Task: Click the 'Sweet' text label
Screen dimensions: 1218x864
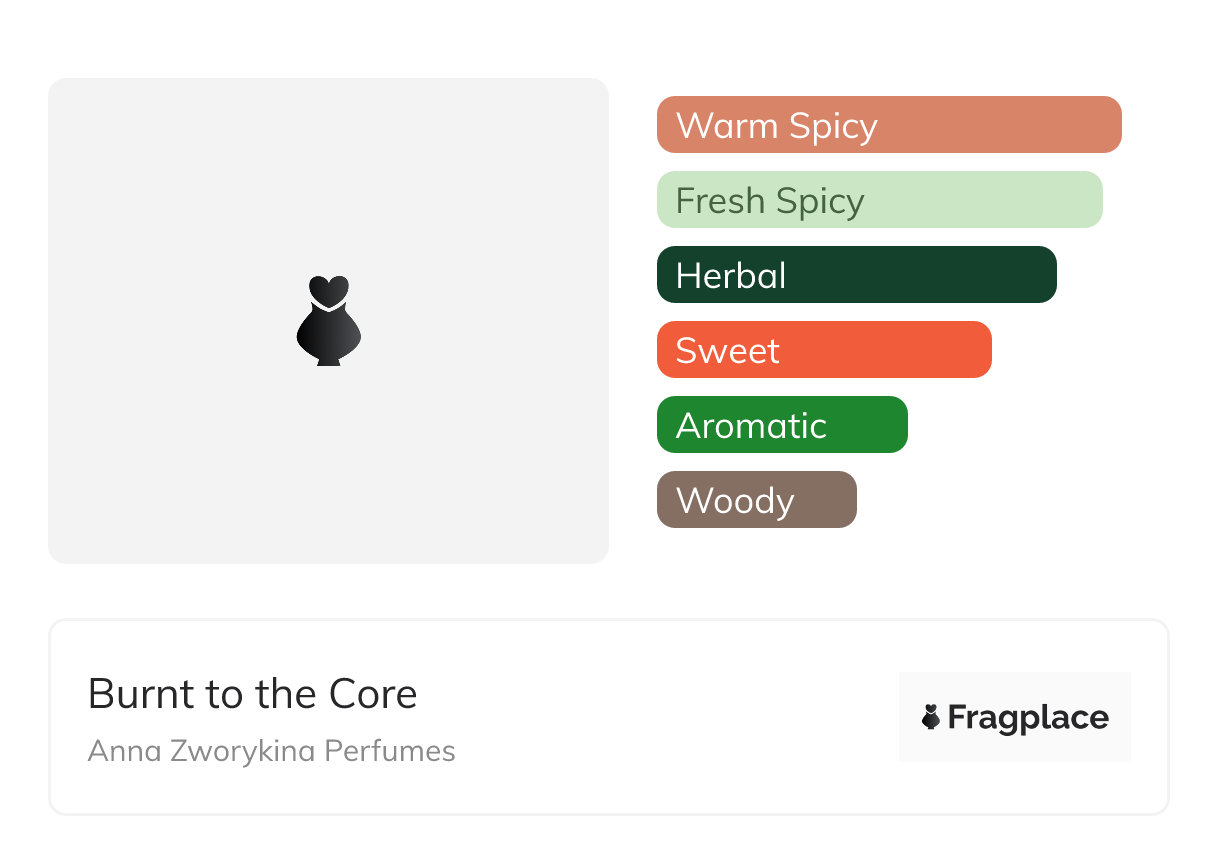Action: point(727,351)
